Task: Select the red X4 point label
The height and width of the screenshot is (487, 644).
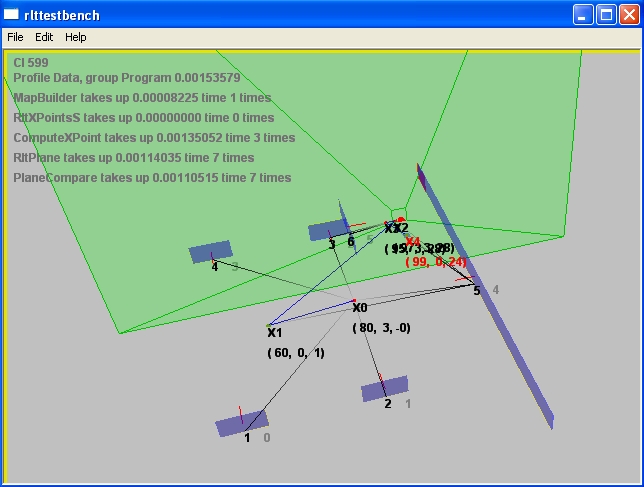Action: 413,242
